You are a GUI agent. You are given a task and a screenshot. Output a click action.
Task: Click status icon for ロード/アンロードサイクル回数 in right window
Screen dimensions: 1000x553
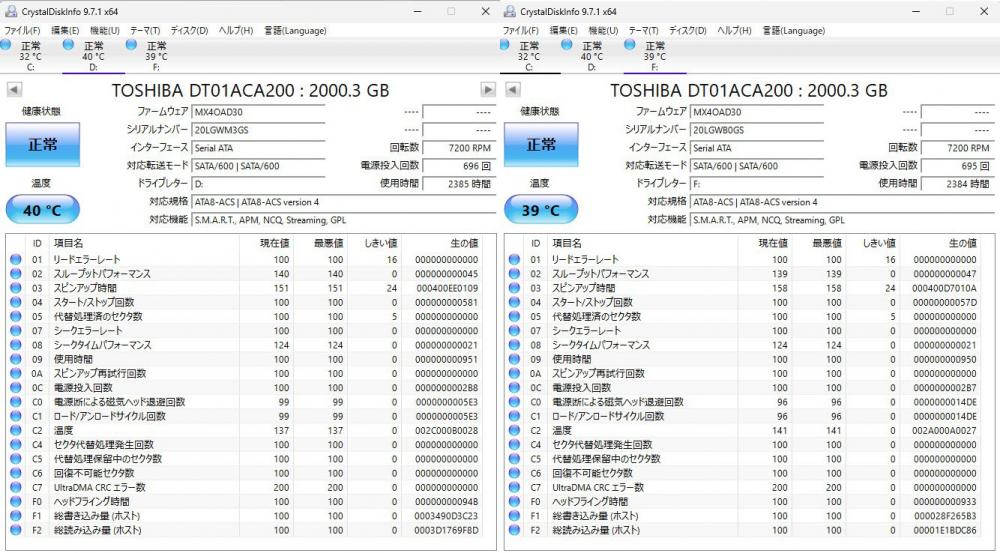[x=514, y=416]
